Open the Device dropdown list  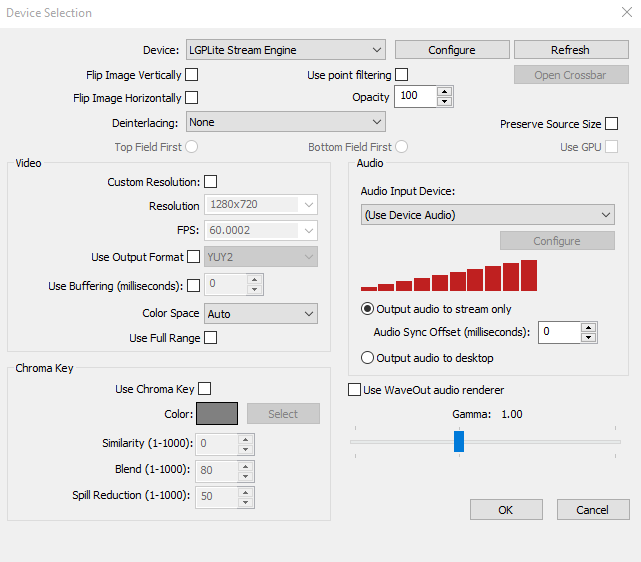tap(286, 50)
